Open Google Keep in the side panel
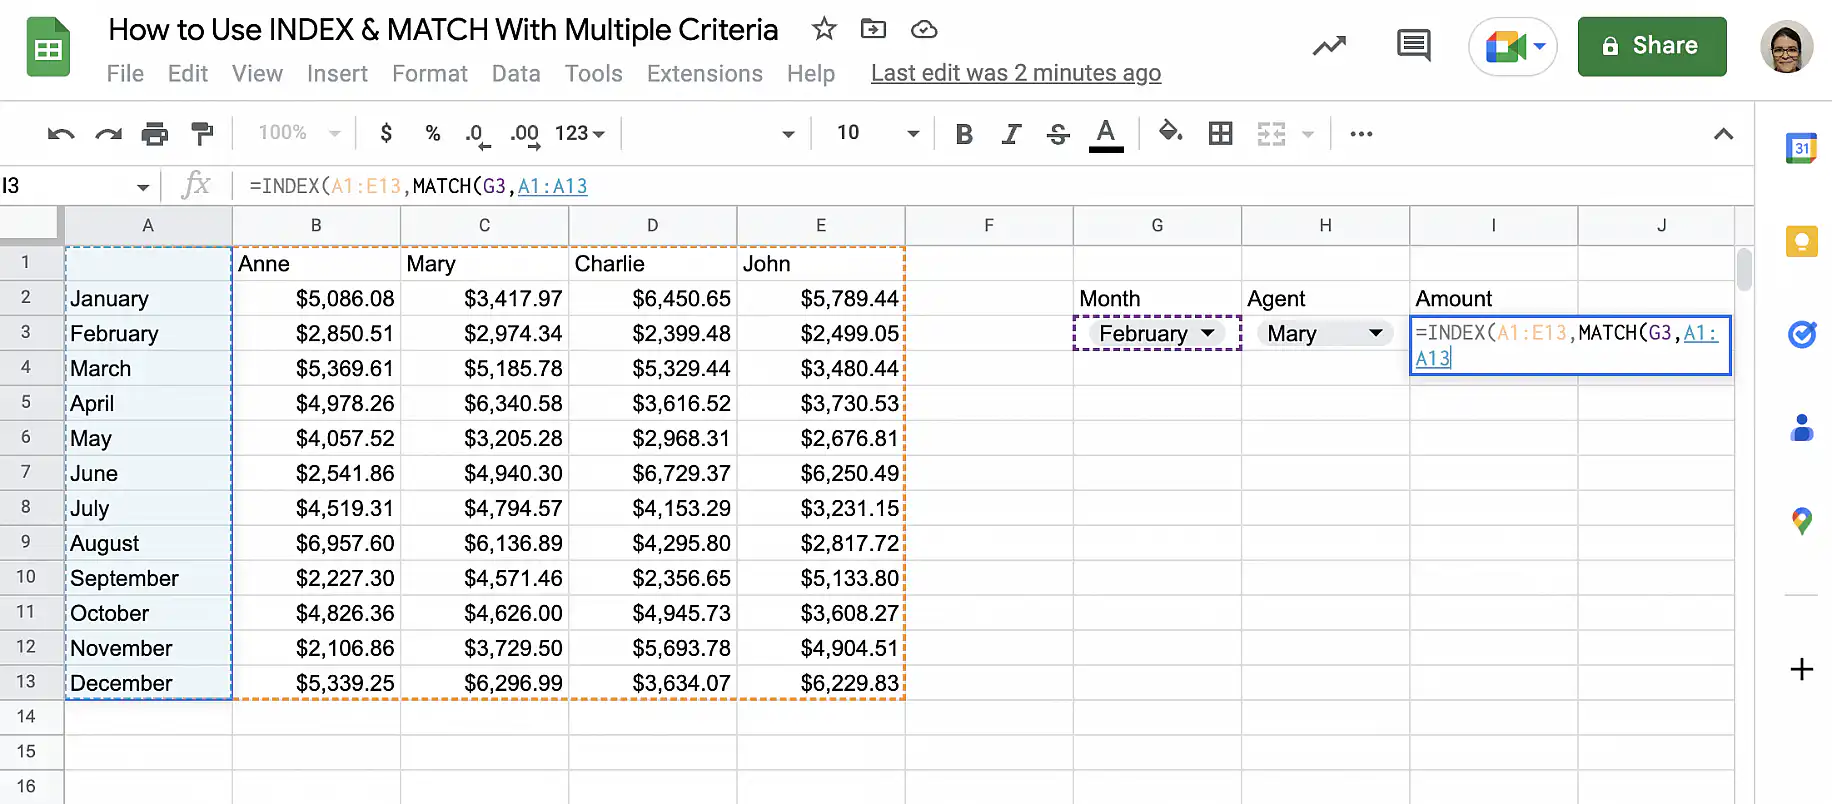 [x=1801, y=241]
